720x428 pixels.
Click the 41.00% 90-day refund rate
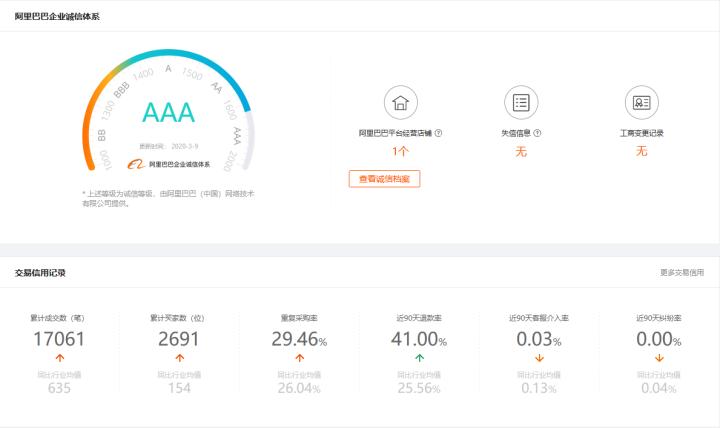tap(419, 339)
